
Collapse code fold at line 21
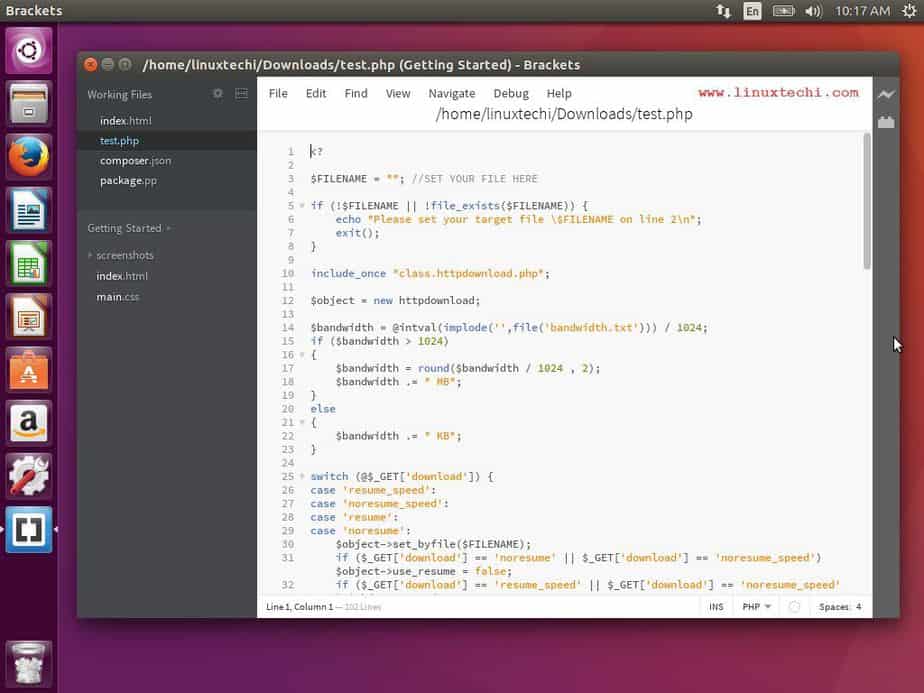[302, 423]
